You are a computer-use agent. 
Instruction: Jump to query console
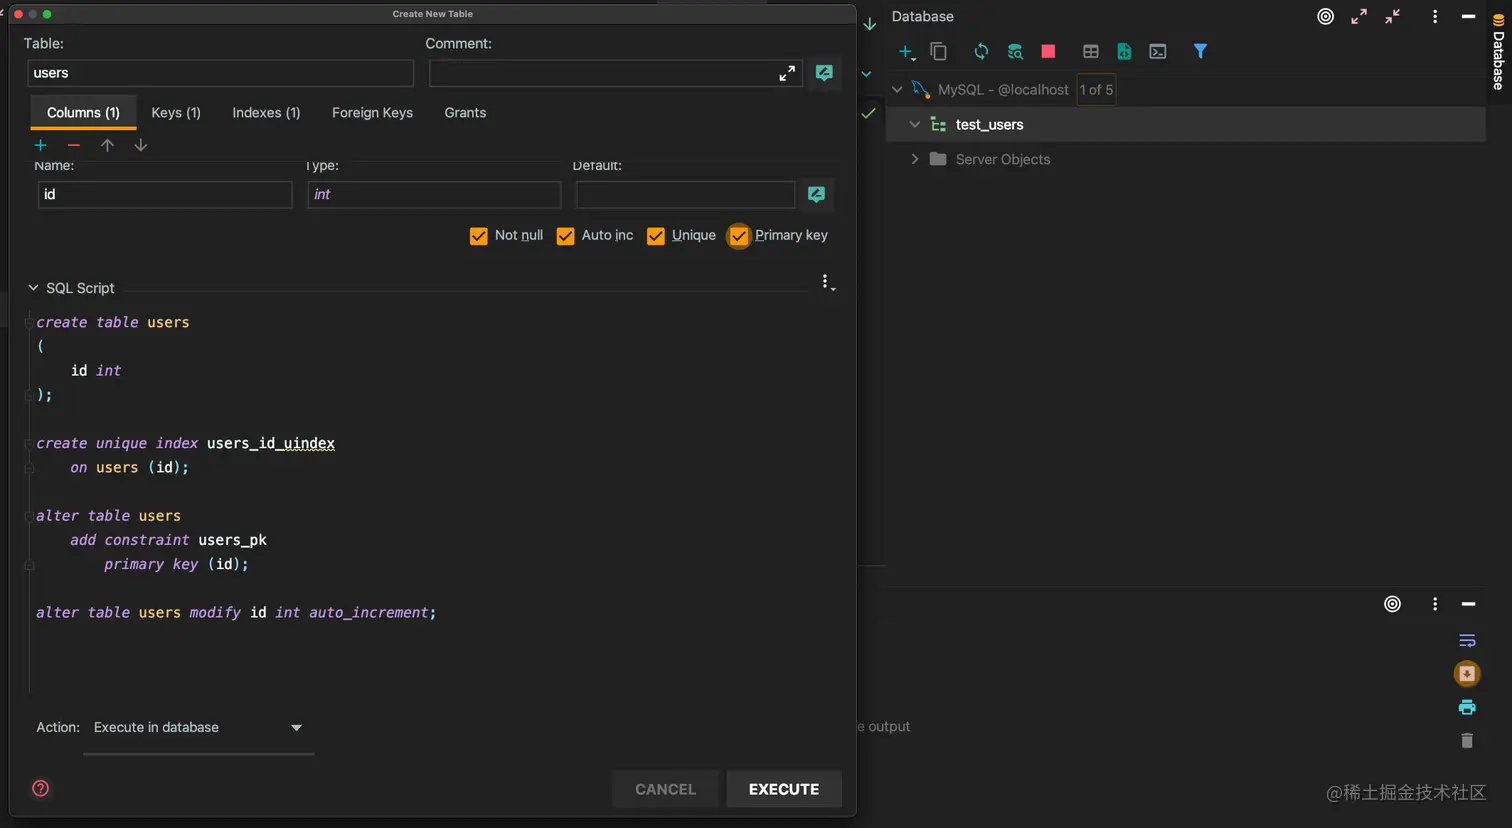(1158, 51)
